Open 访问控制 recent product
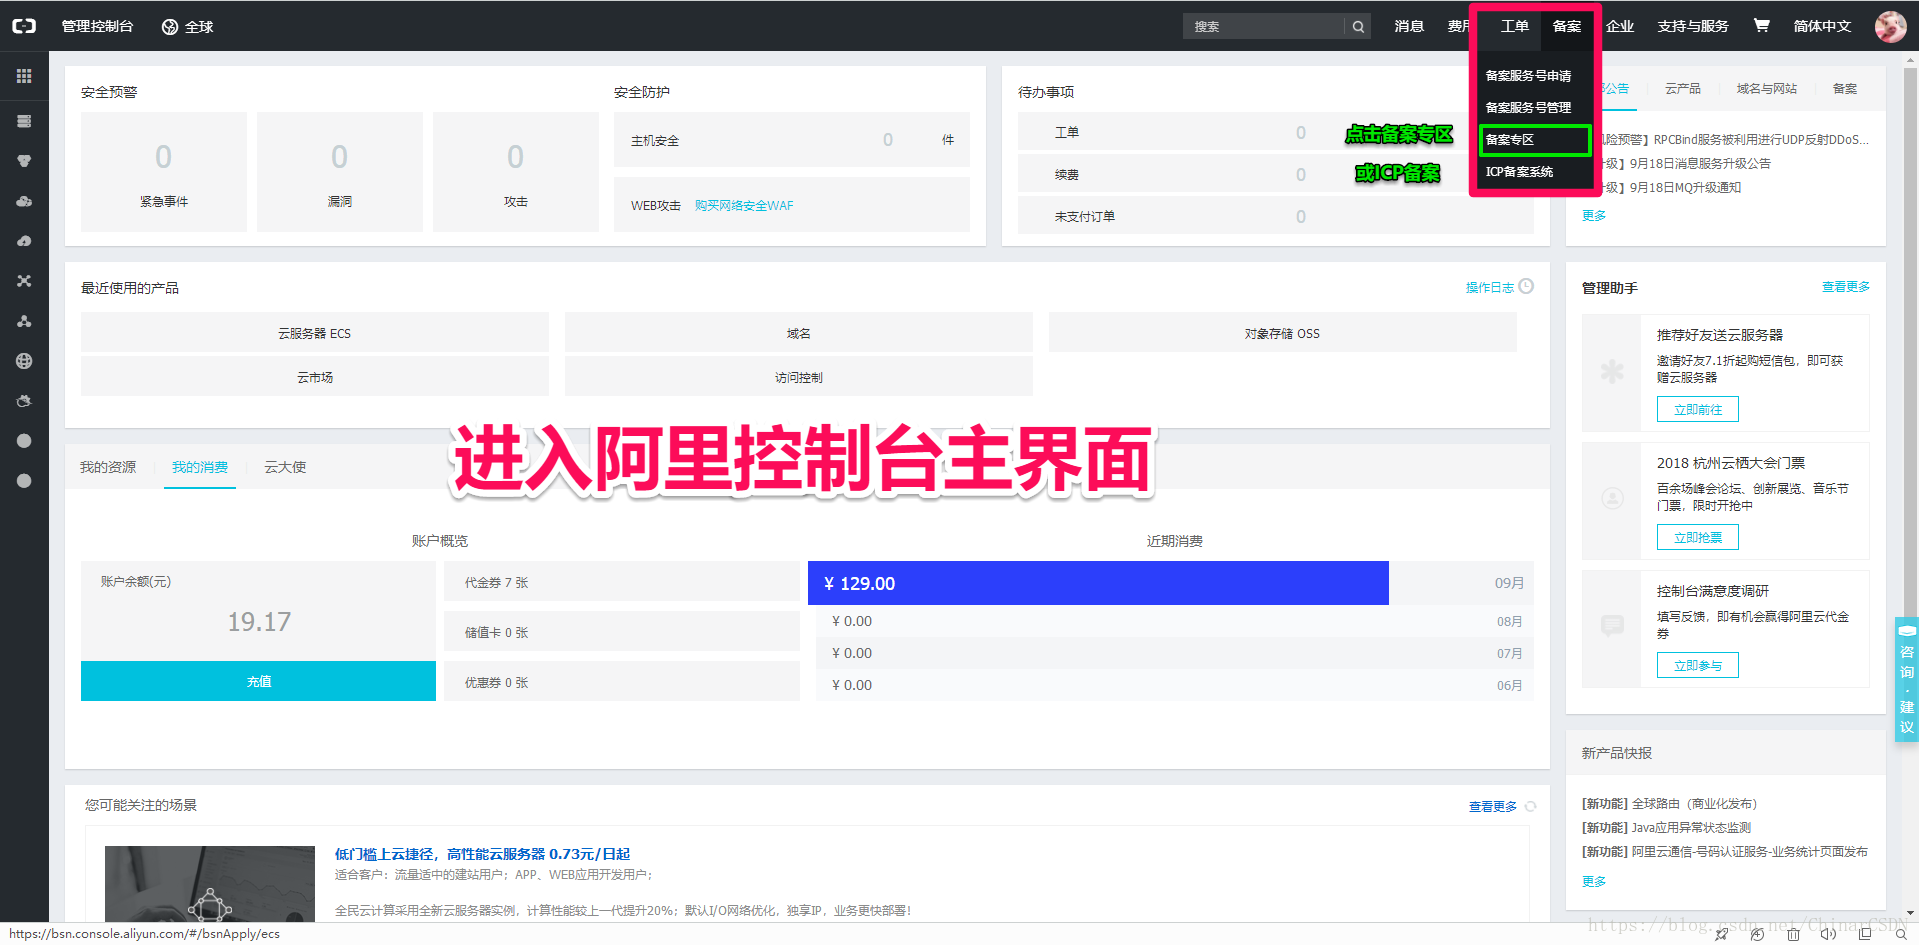Screen dimensions: 1919x945 tap(798, 377)
